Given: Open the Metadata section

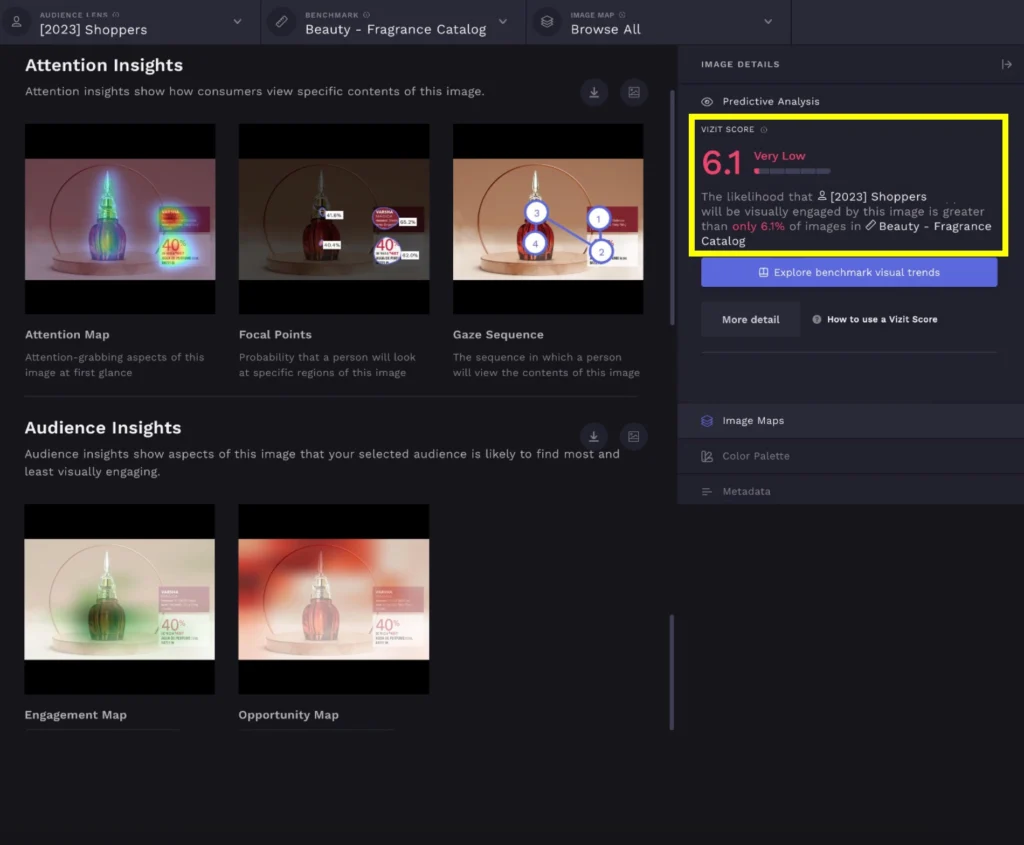Looking at the screenshot, I should (x=746, y=492).
